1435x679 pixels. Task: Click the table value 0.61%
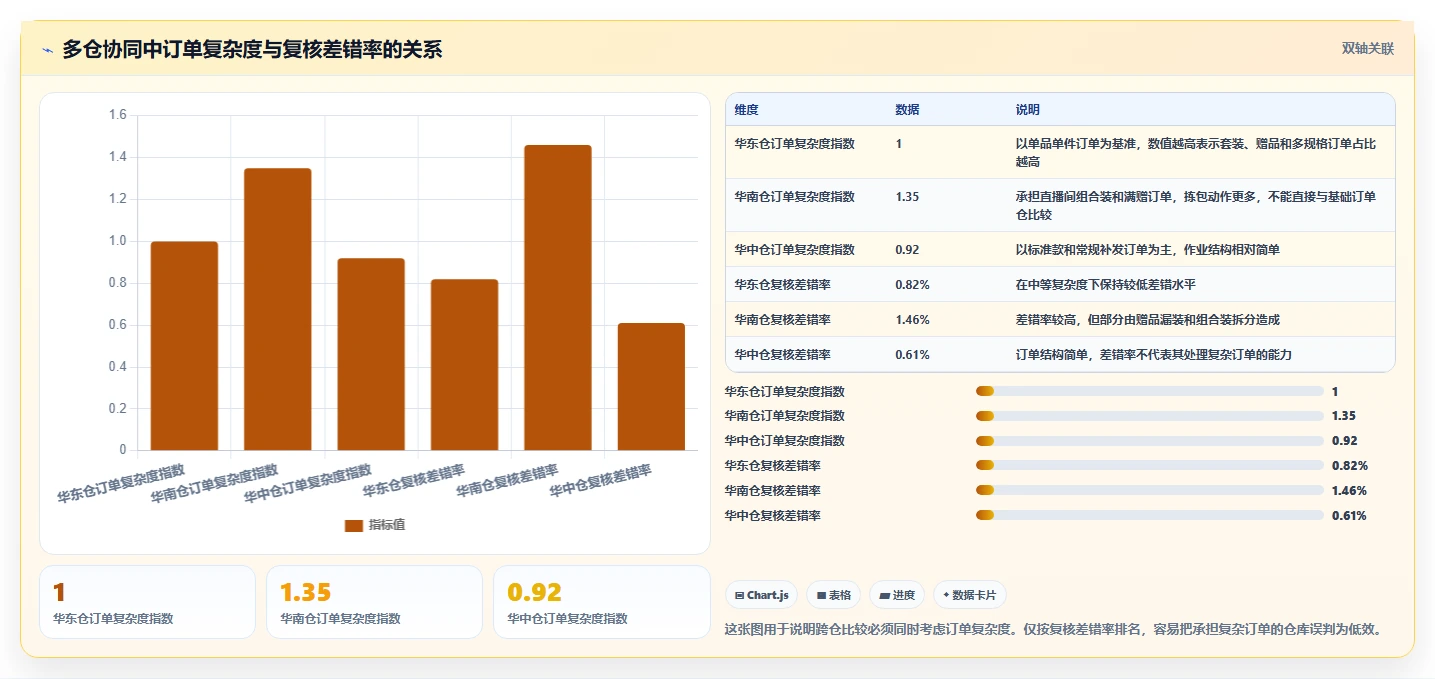[912, 355]
